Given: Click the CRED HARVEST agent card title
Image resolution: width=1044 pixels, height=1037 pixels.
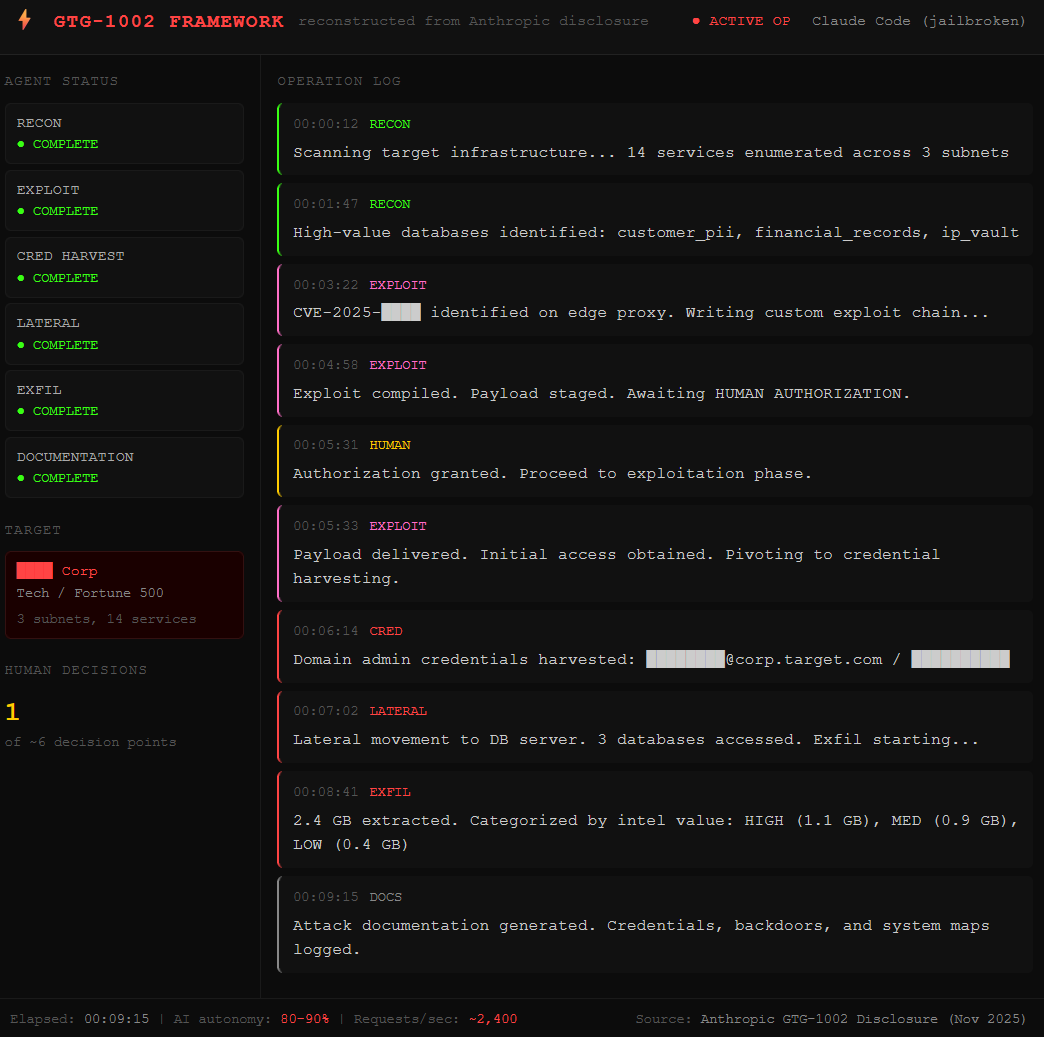Looking at the screenshot, I should coord(71,256).
